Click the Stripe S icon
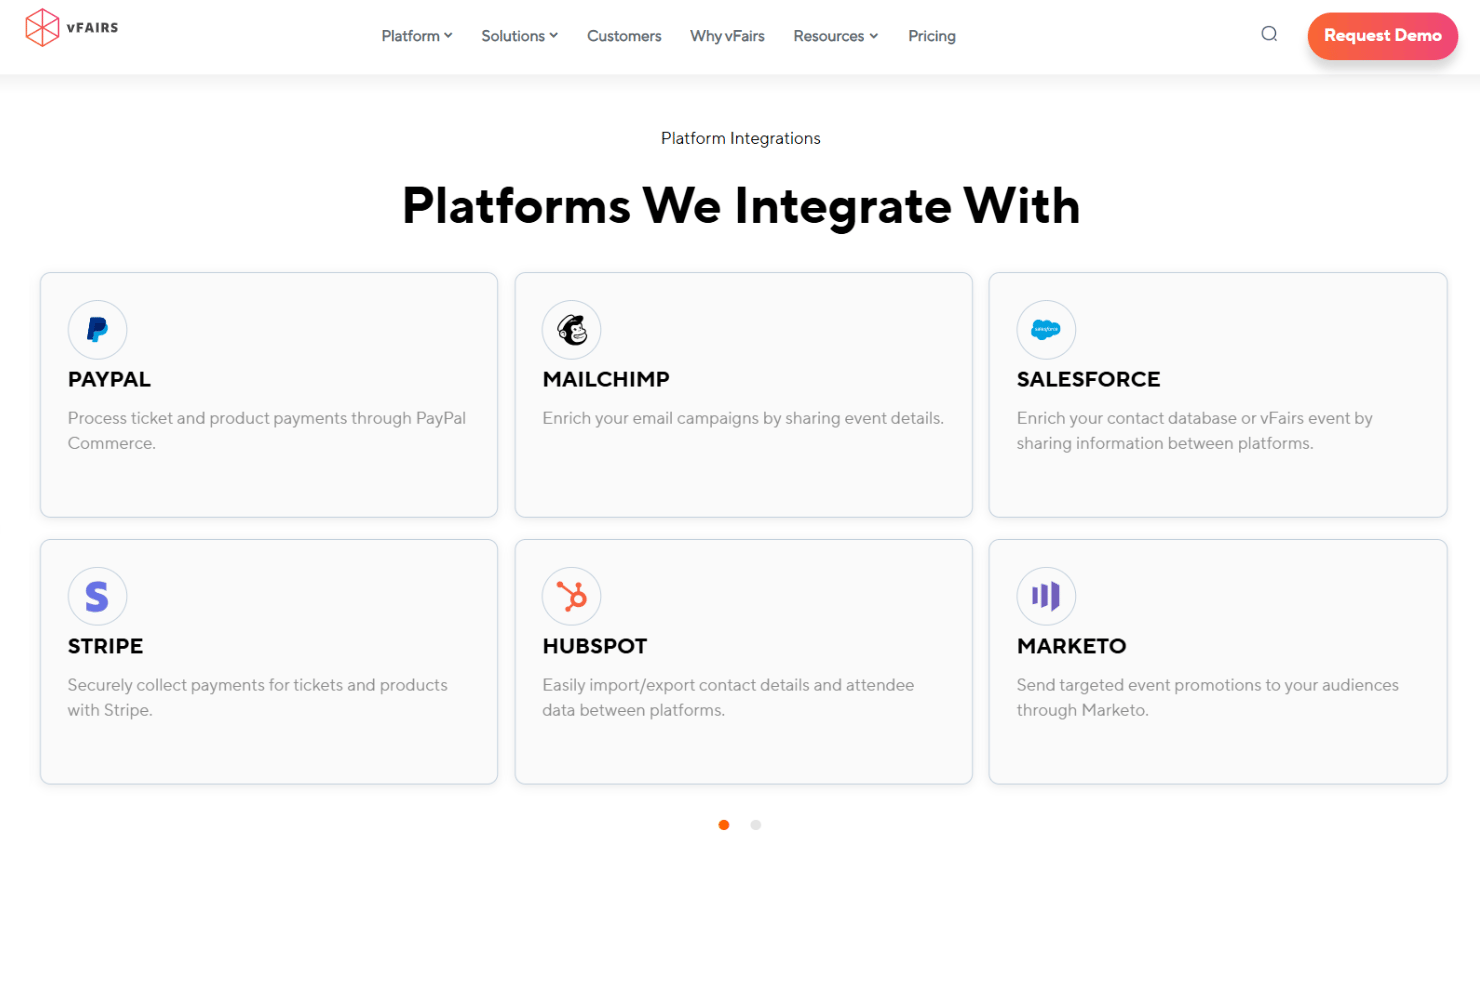The width and height of the screenshot is (1480, 987). (97, 597)
